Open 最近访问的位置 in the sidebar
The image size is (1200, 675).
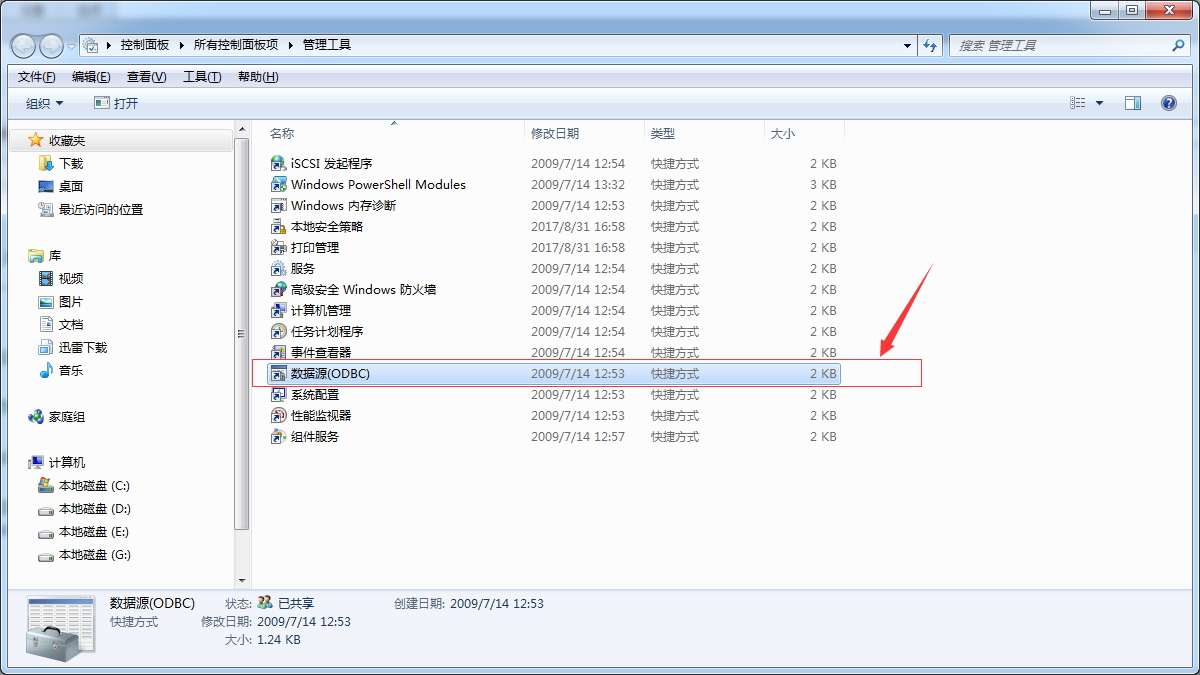click(90, 209)
